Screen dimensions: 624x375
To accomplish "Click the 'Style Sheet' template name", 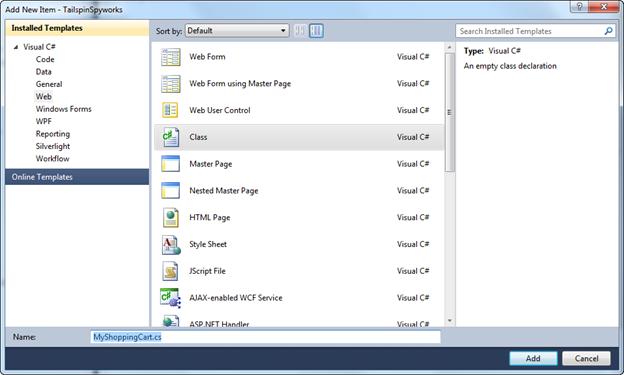I will 208,244.
